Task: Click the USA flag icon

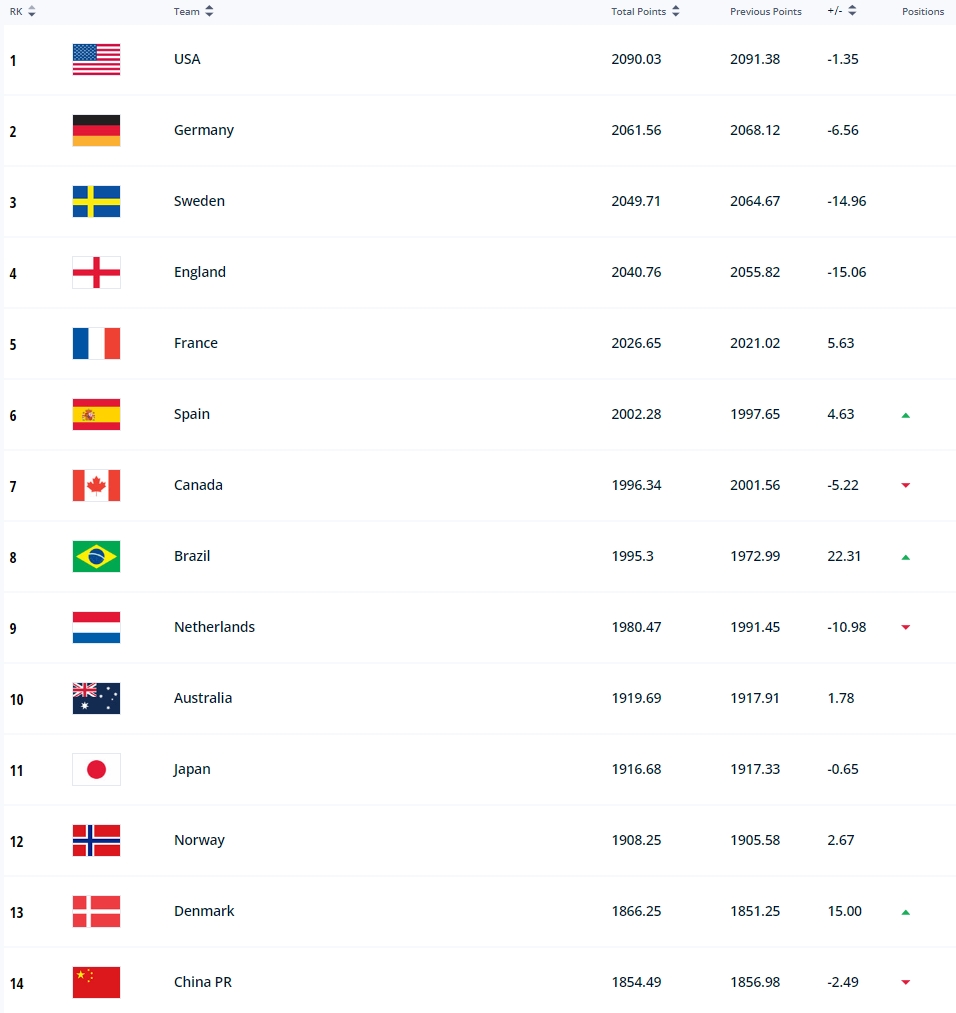Action: (96, 59)
